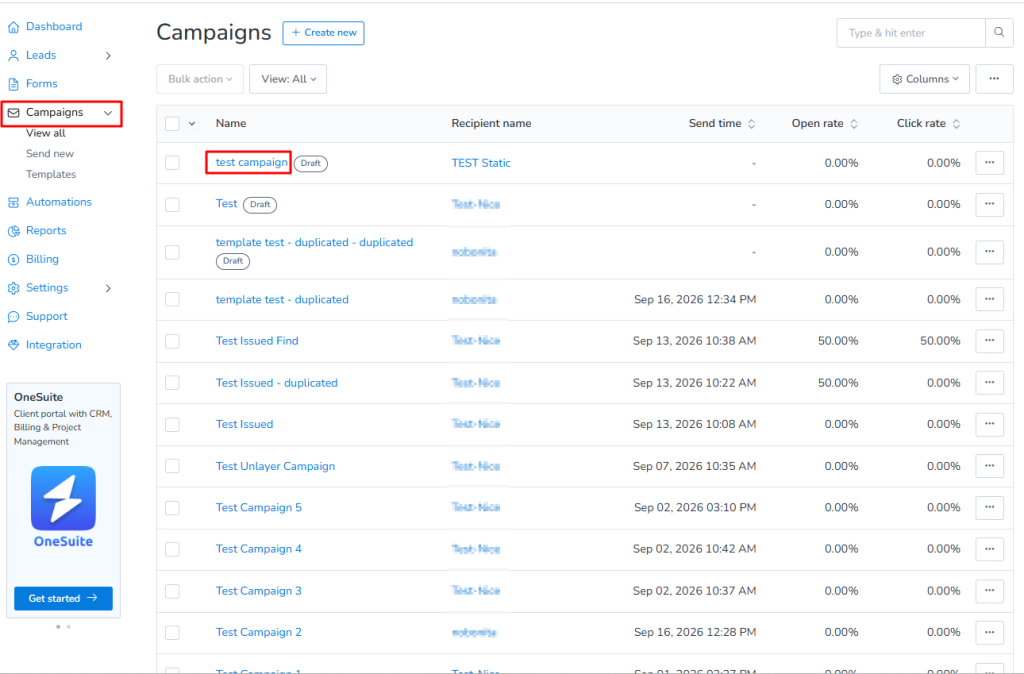Open row actions for Test draft row
This screenshot has width=1024, height=674.
989,204
